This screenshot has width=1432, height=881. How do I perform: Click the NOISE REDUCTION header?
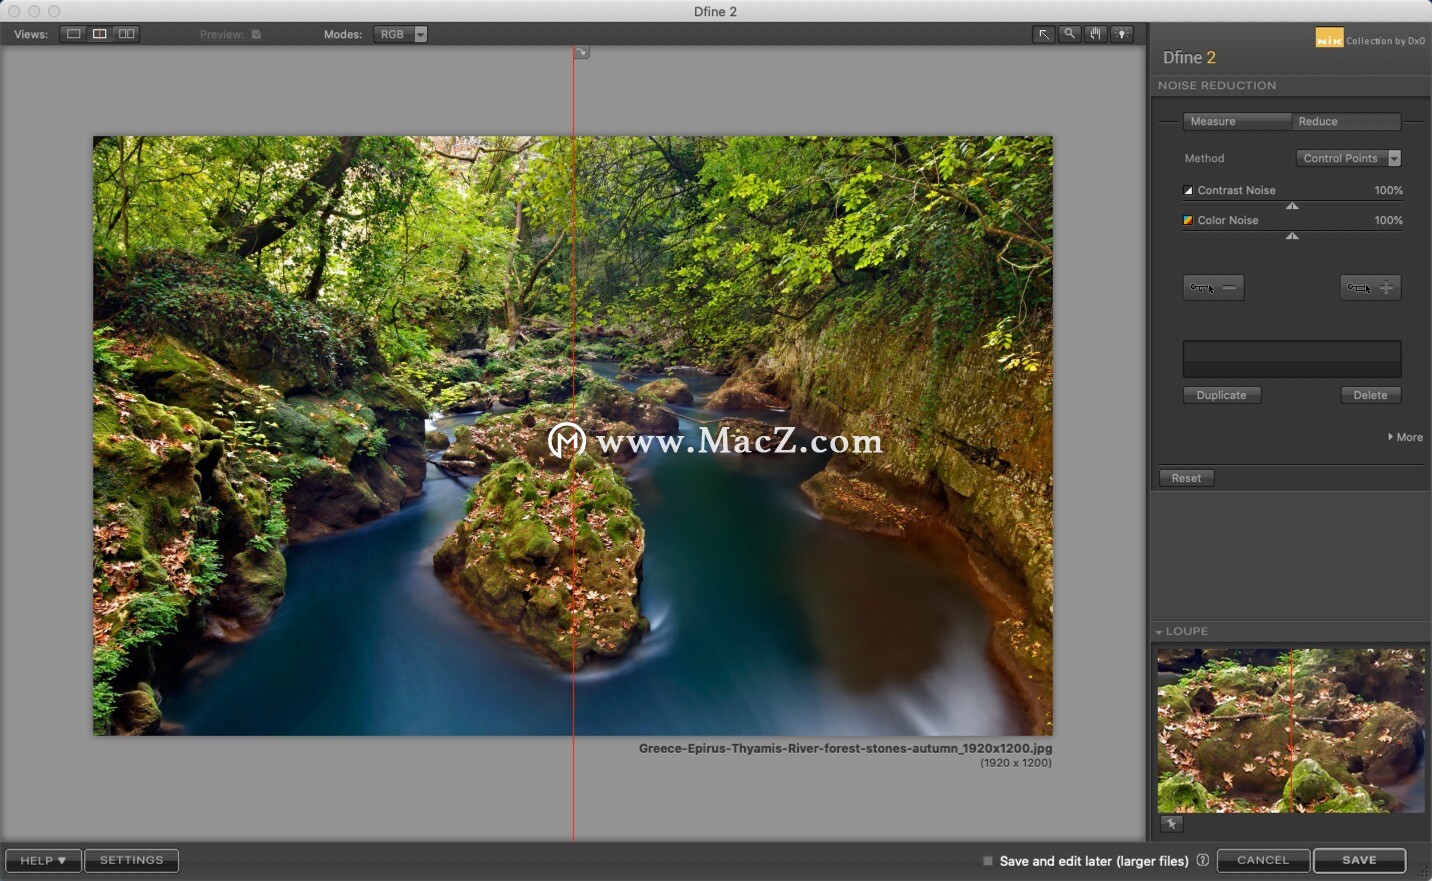[1217, 86]
